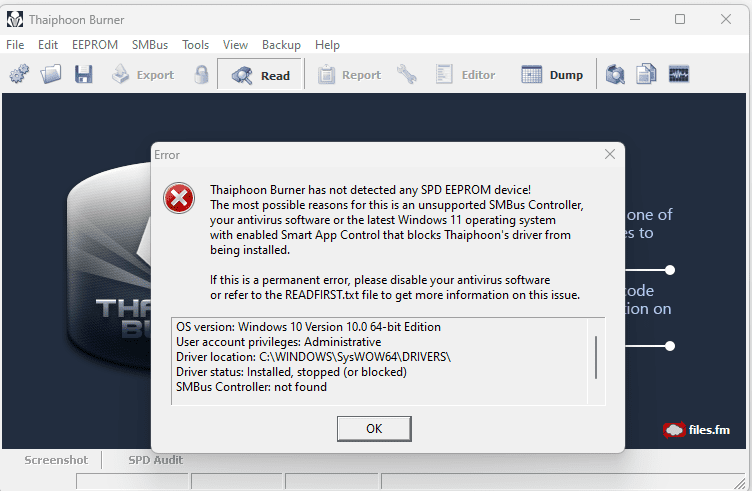Switch to the Screenshot tab
The height and width of the screenshot is (491, 752).
pyautogui.click(x=56, y=460)
